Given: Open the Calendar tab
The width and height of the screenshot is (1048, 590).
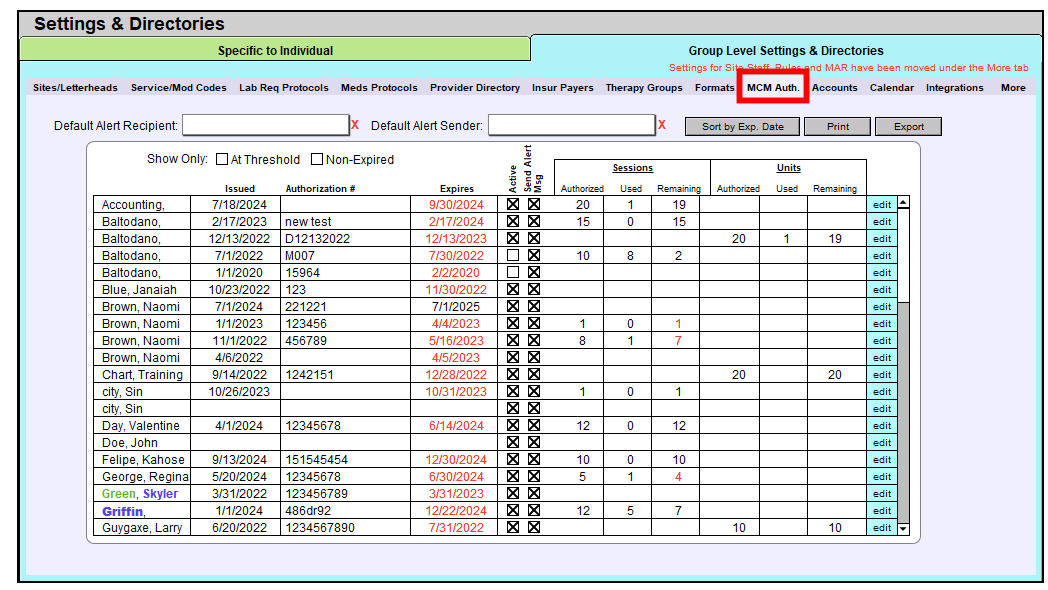Looking at the screenshot, I should pos(892,87).
